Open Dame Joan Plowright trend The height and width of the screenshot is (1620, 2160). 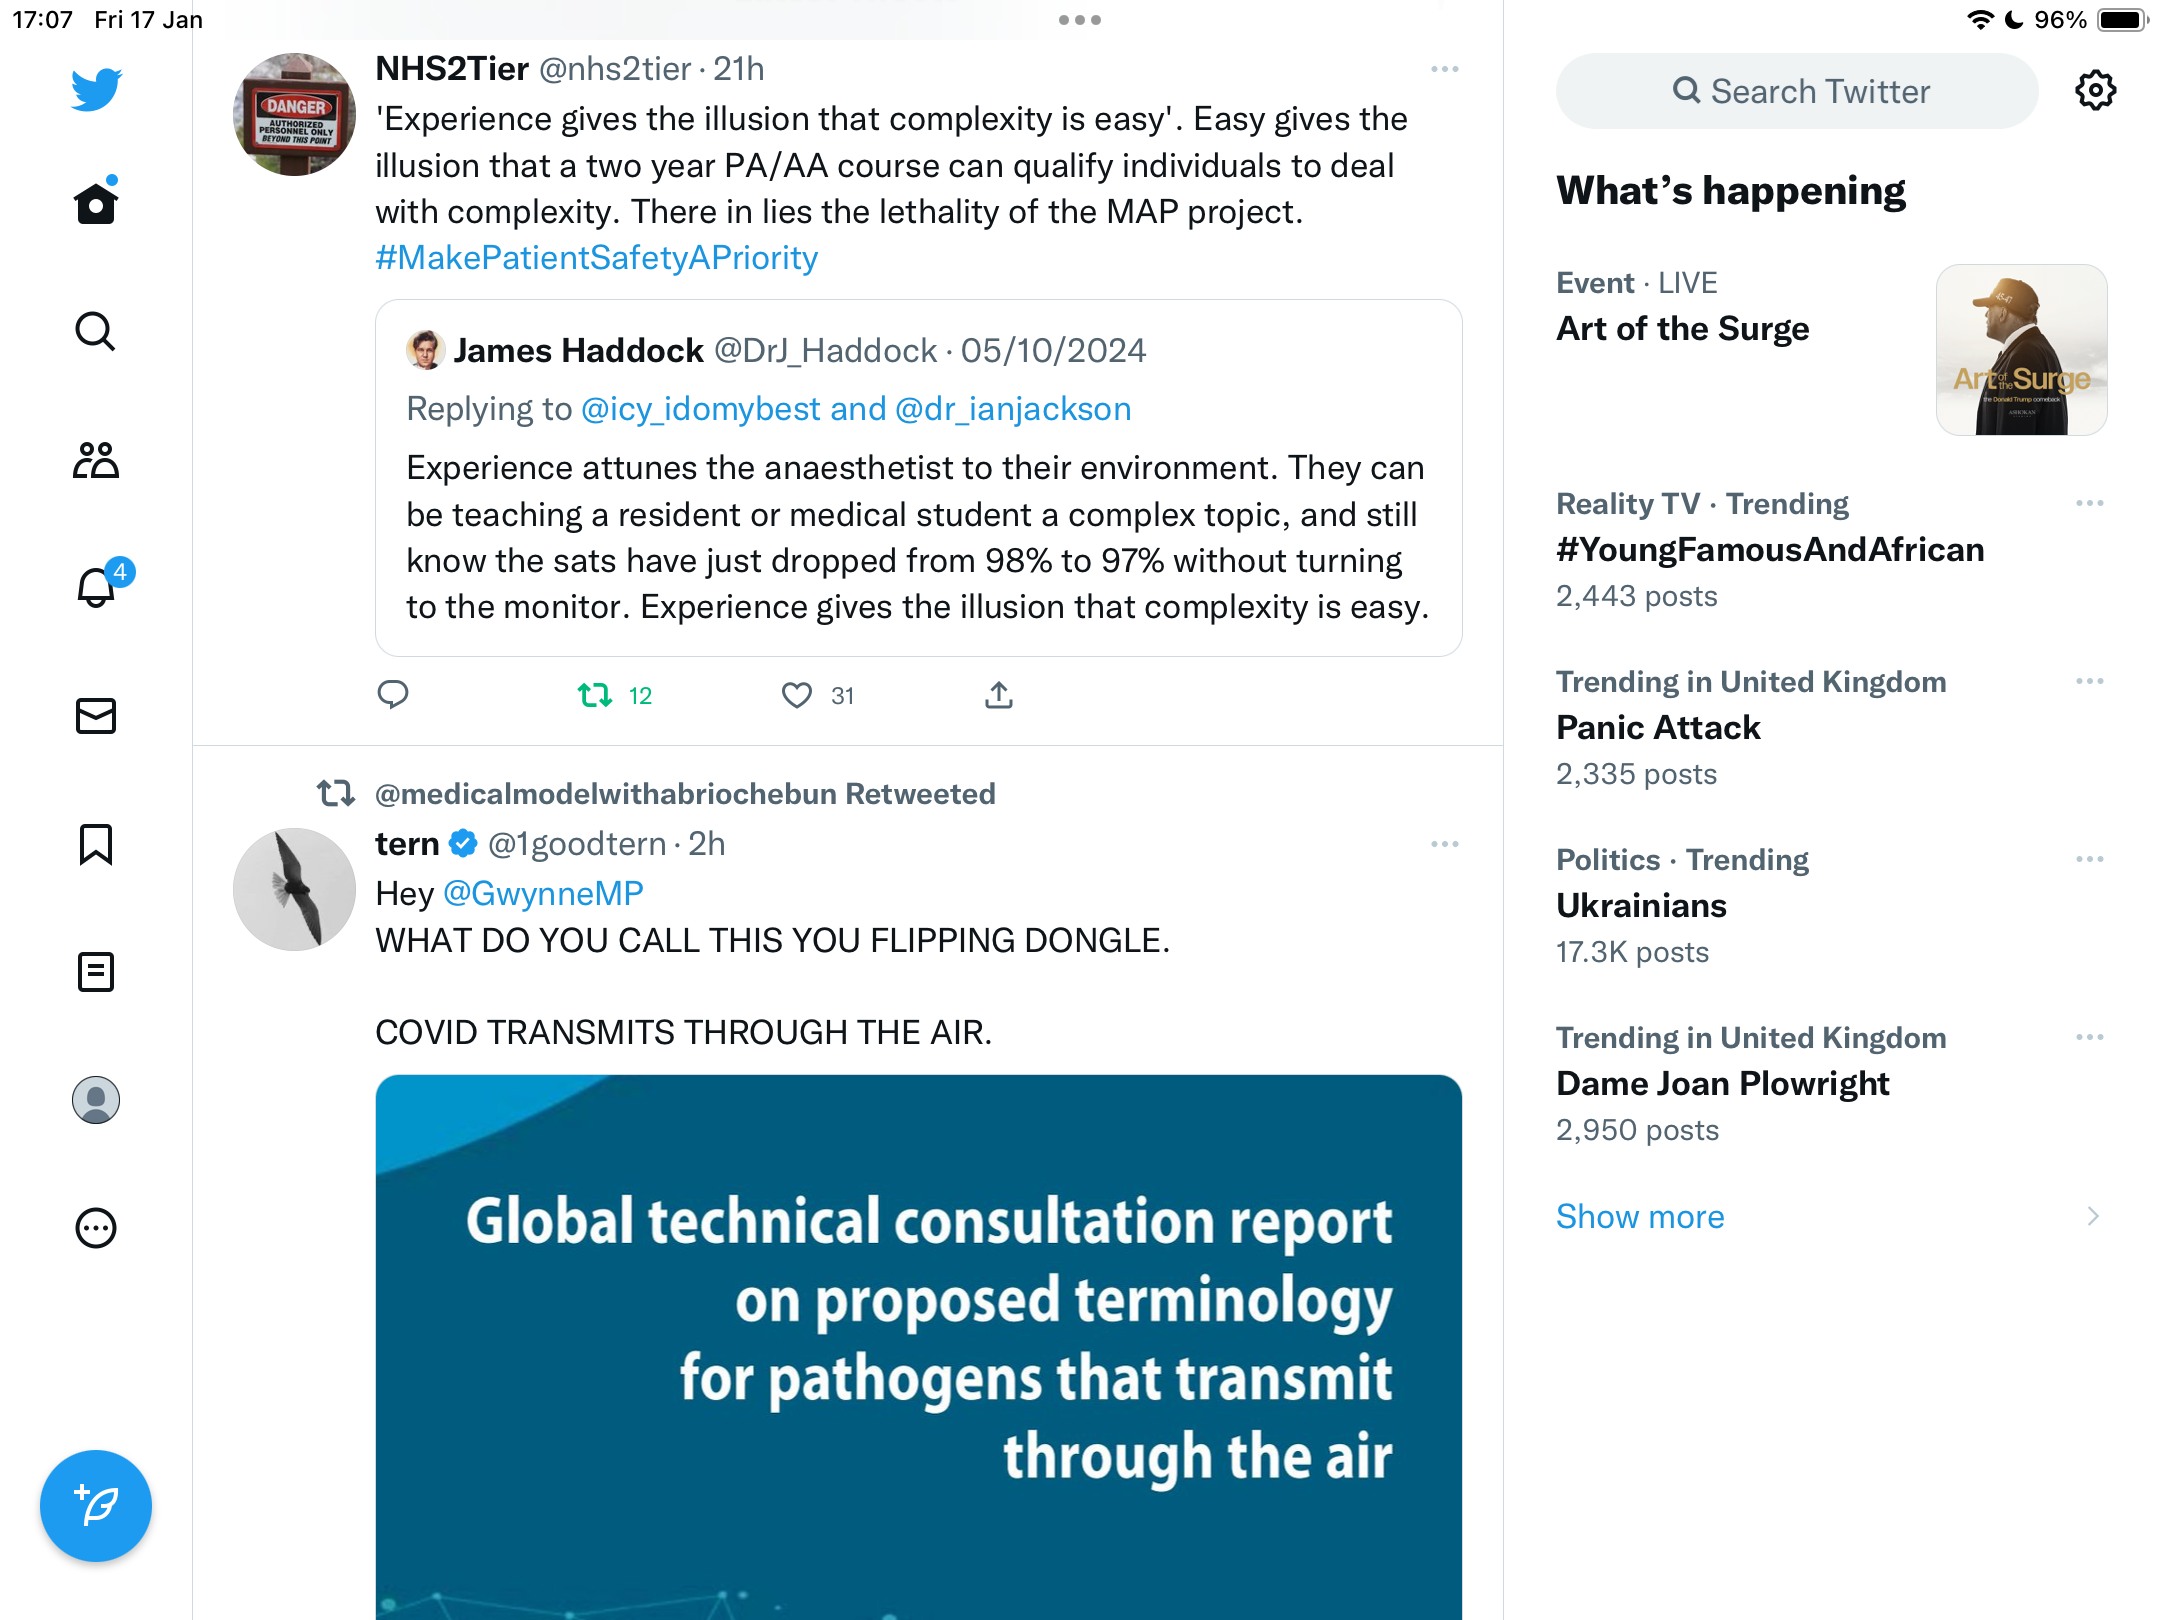click(1722, 1084)
